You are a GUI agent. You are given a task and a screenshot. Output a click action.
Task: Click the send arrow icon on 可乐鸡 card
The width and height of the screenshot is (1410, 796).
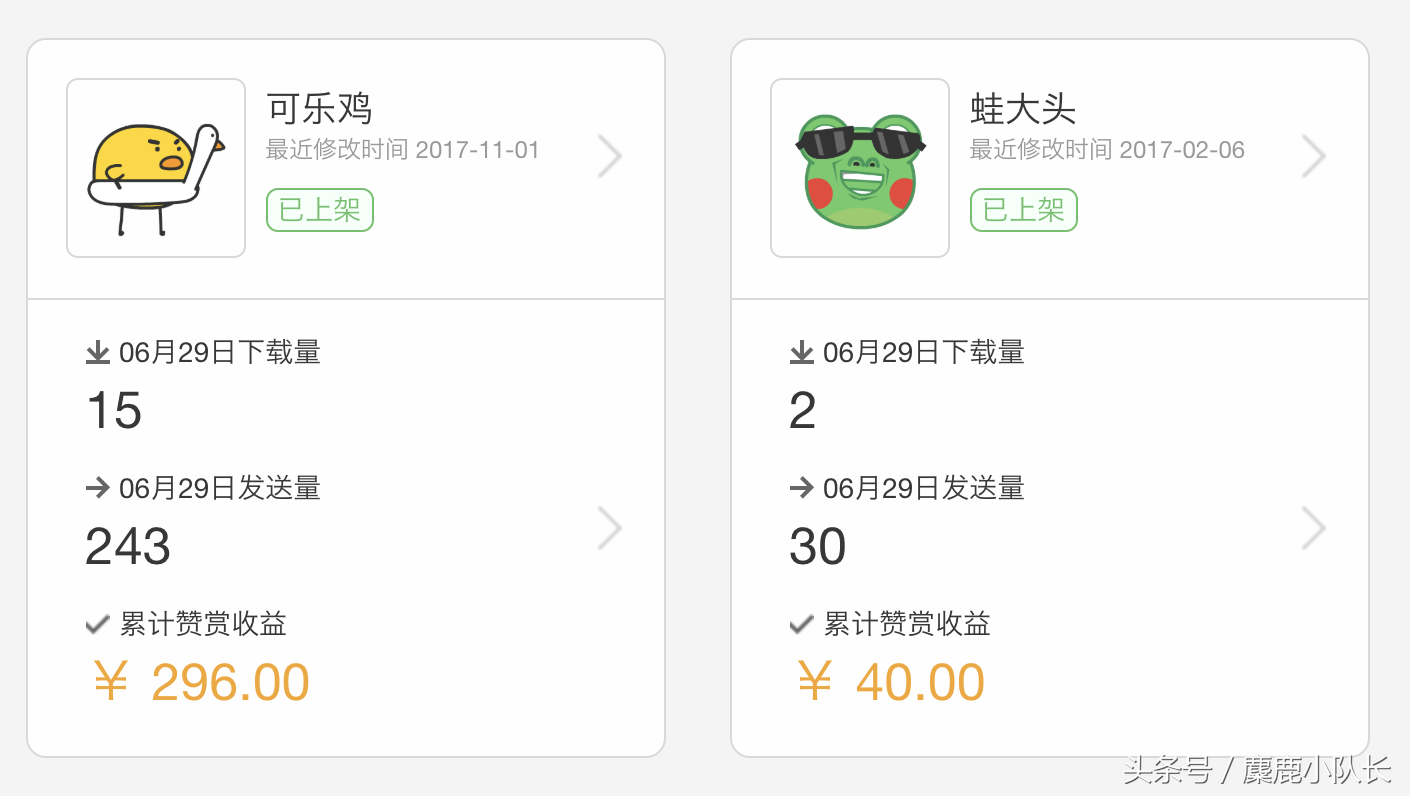97,488
